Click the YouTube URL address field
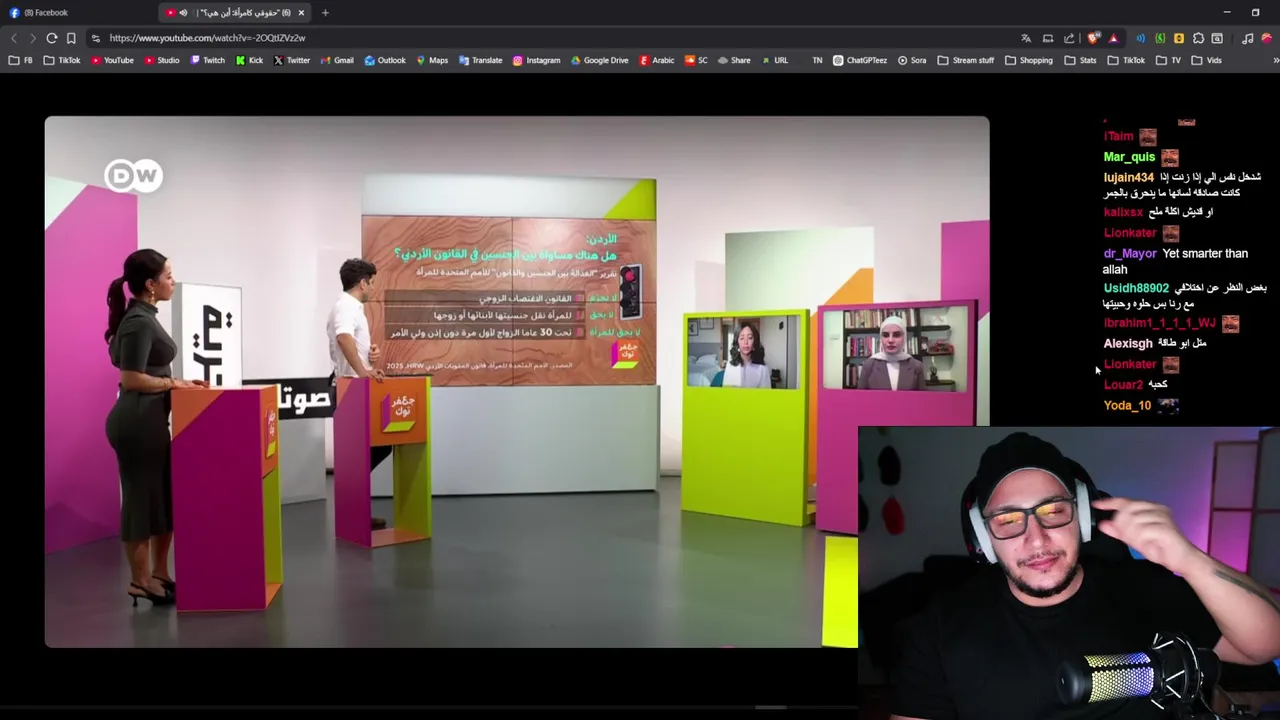Screen dimensions: 1280x720 click(x=207, y=38)
